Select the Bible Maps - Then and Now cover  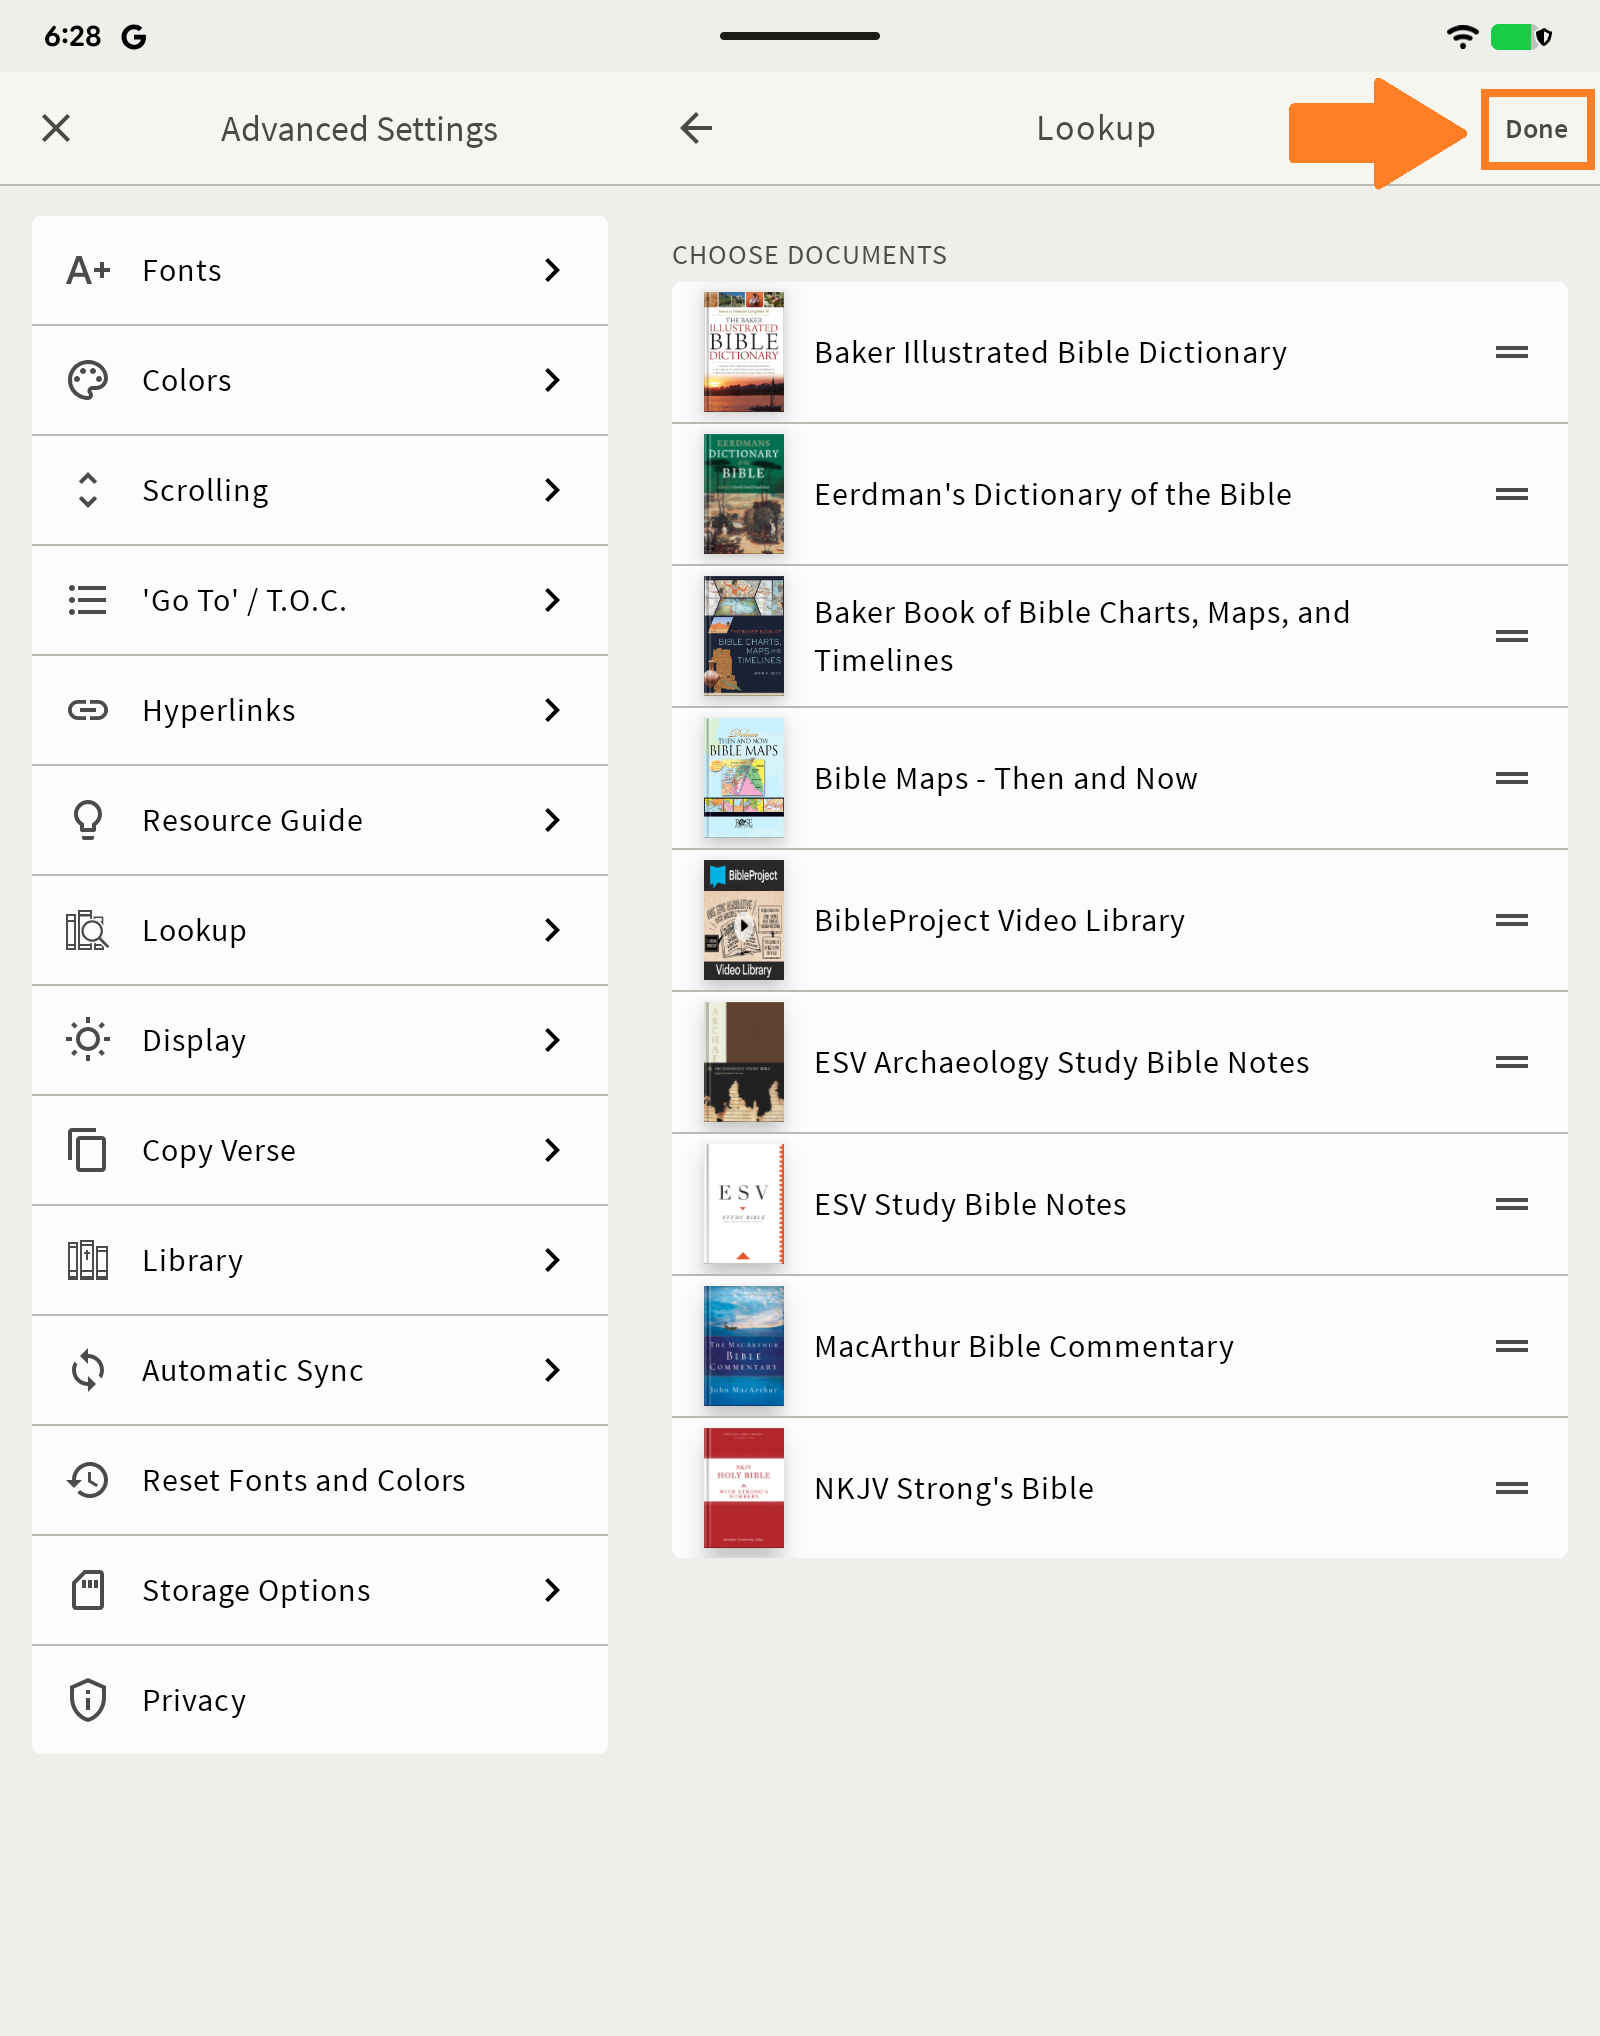(x=744, y=778)
